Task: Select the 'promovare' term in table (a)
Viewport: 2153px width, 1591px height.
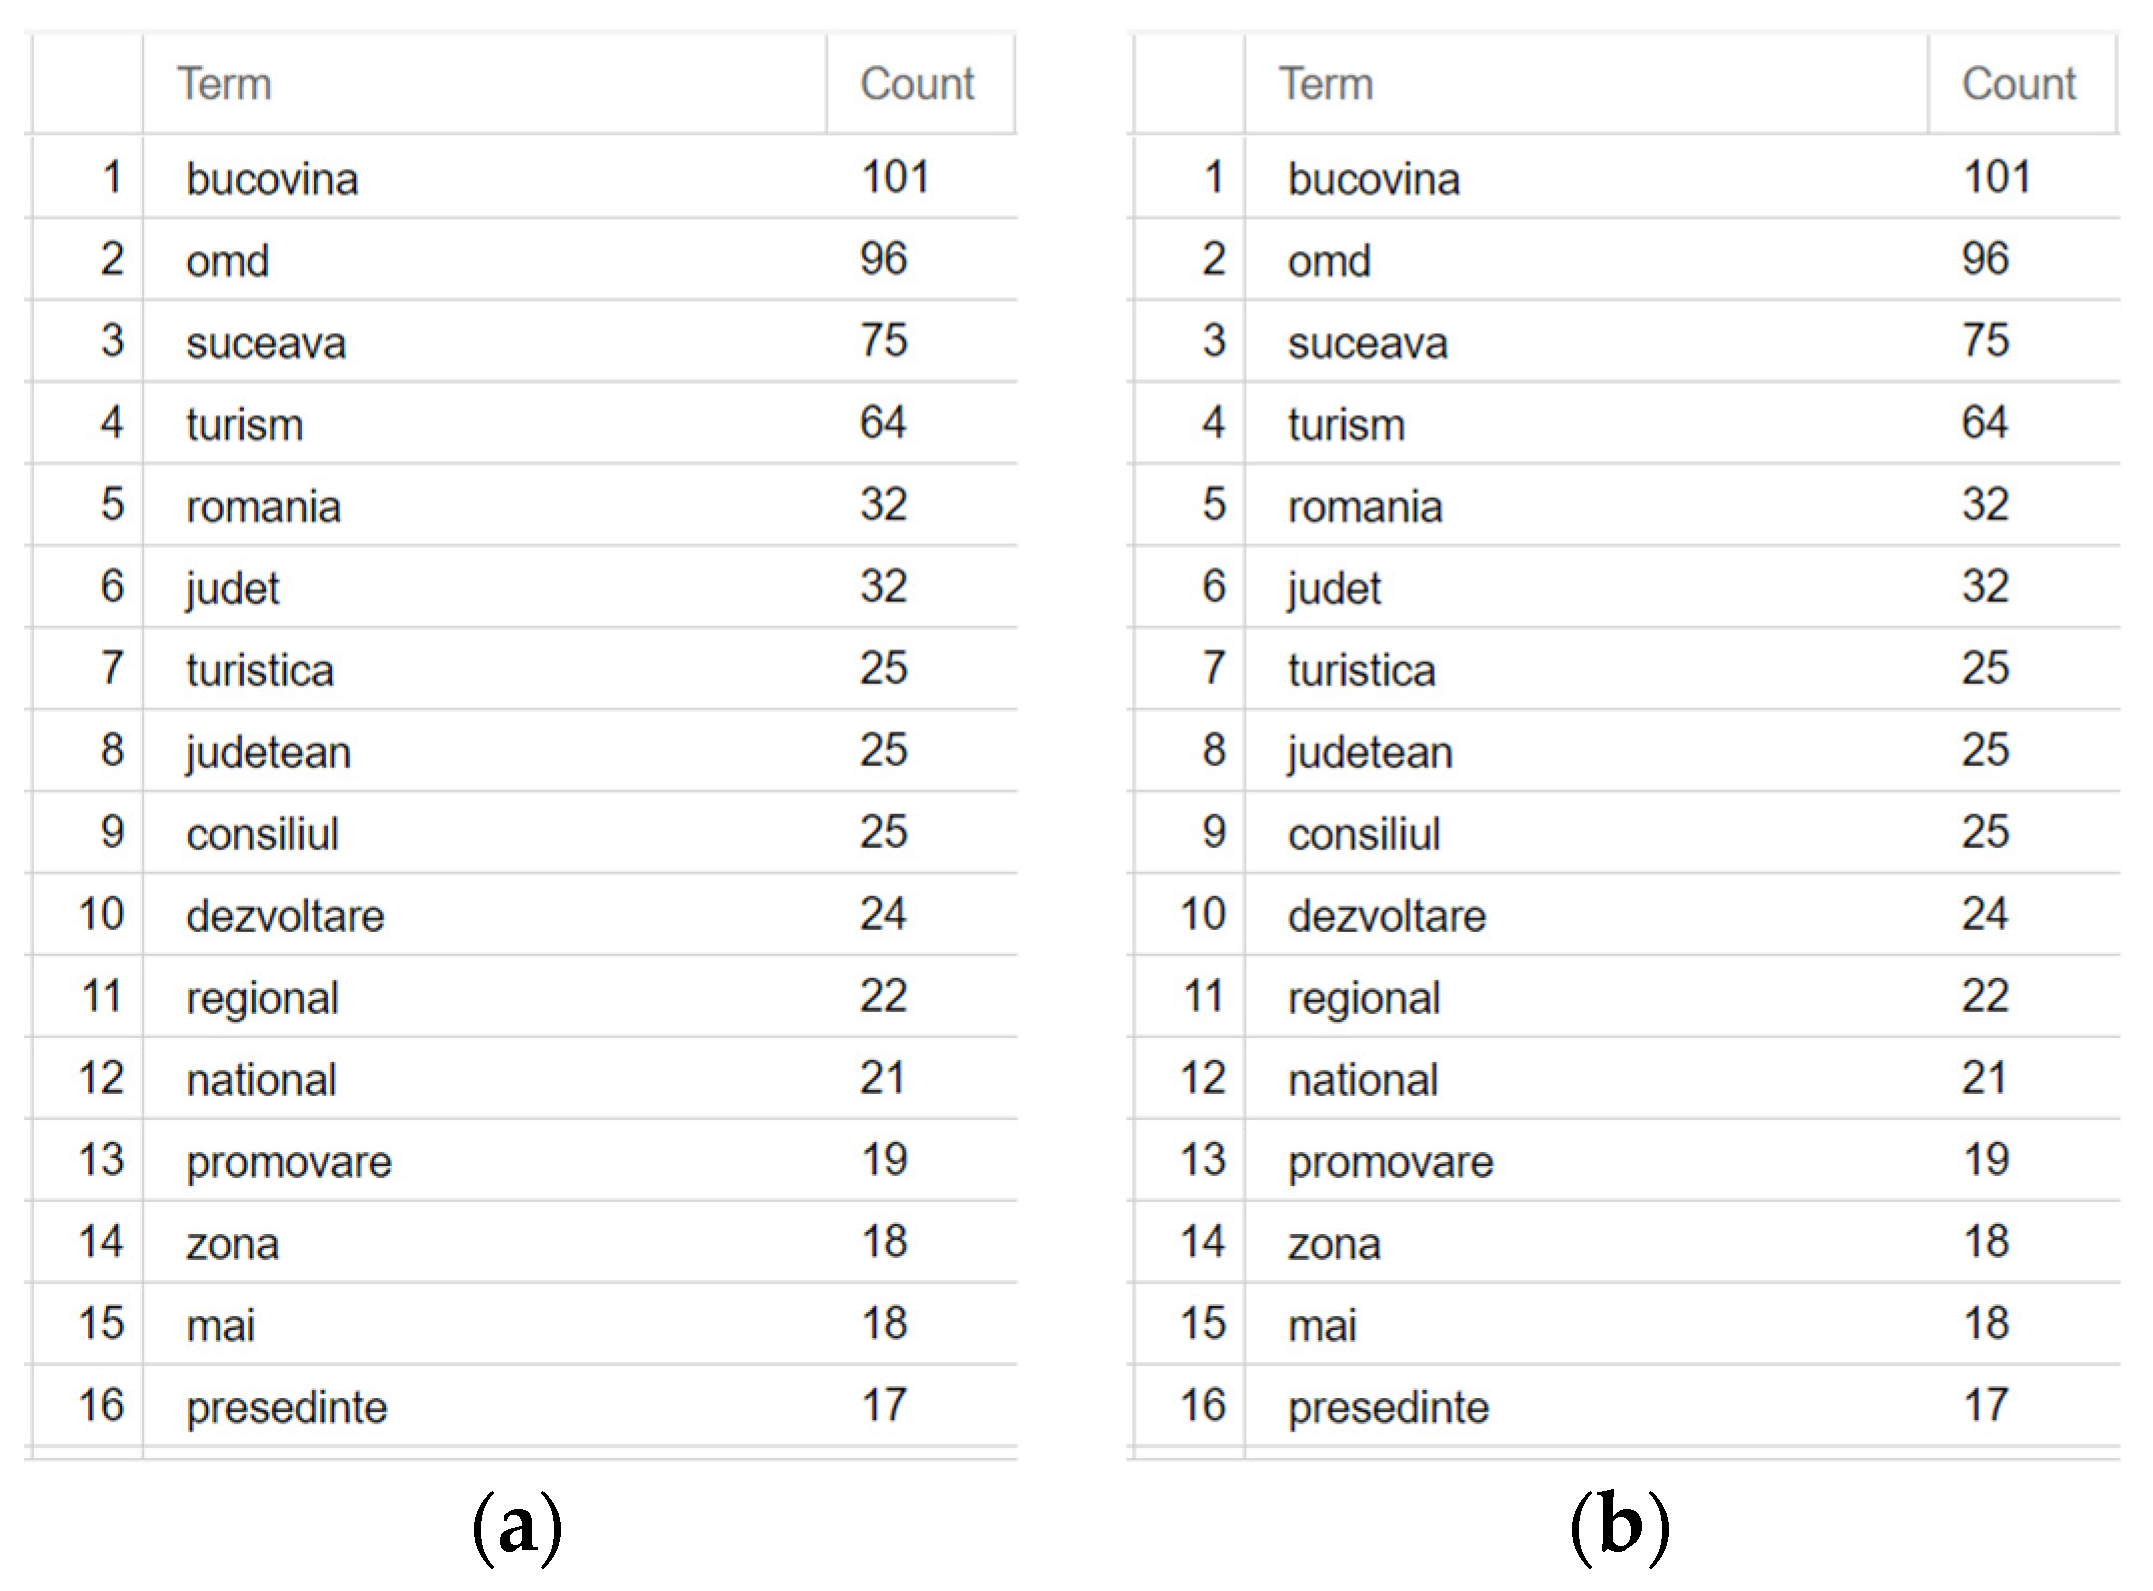Action: [x=289, y=1163]
